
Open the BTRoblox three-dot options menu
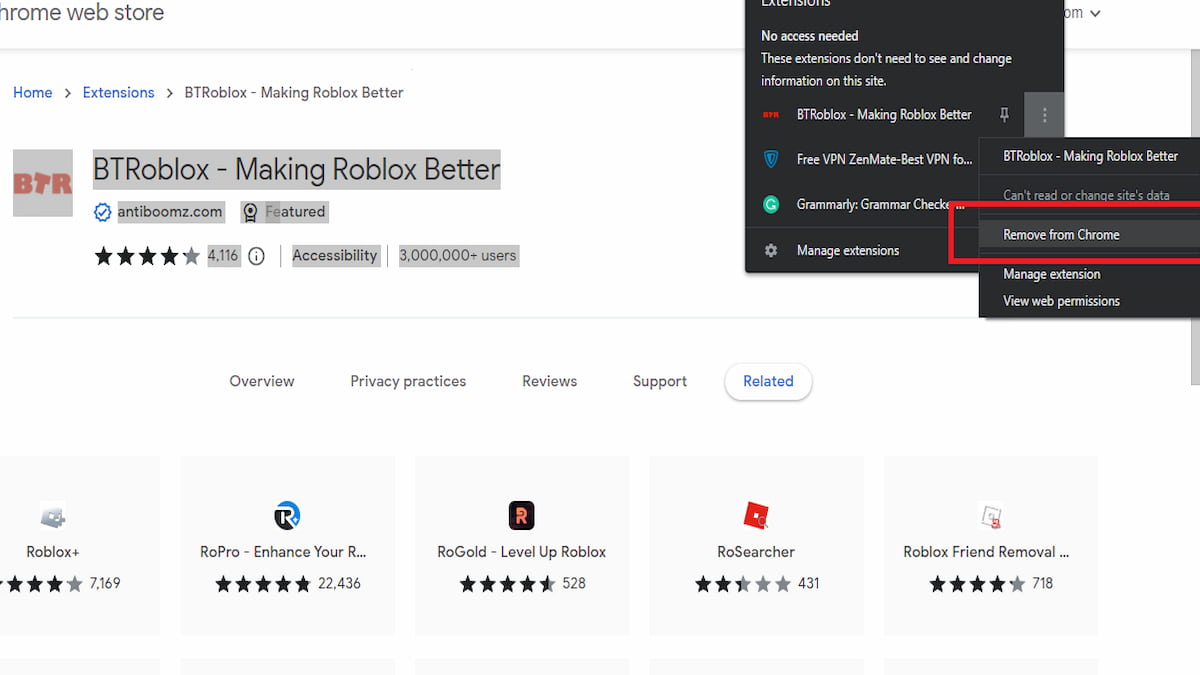point(1044,115)
